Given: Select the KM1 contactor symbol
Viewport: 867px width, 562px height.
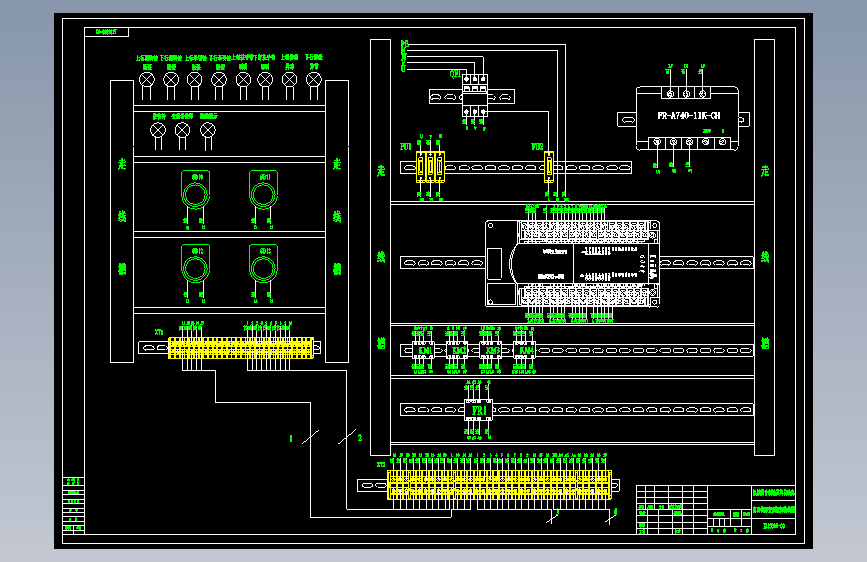Looking at the screenshot, I should 424,350.
